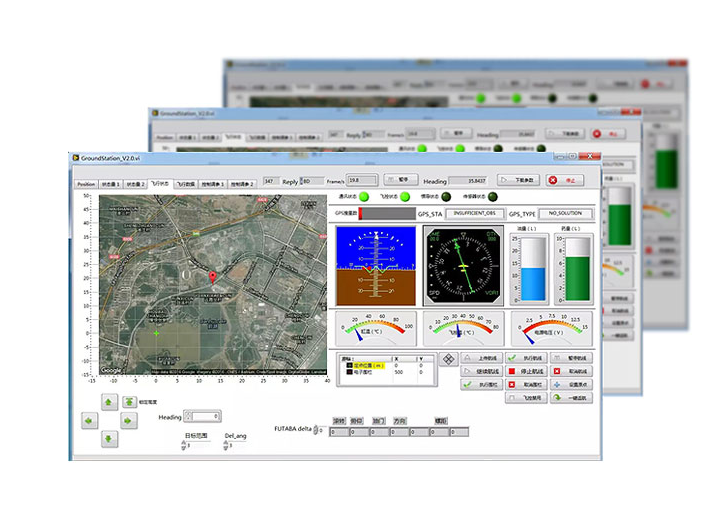
Task: Click the four-way diamond pan icon
Action: [x=449, y=358]
